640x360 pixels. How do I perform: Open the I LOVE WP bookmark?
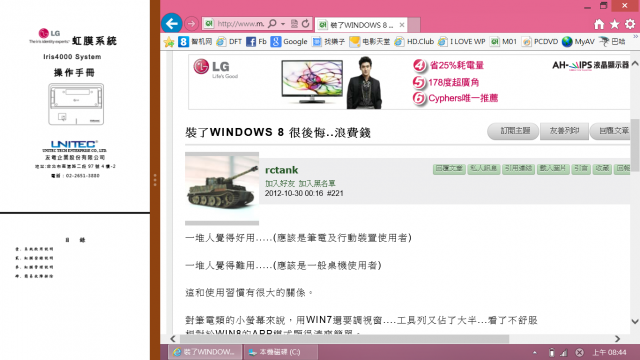click(x=462, y=42)
